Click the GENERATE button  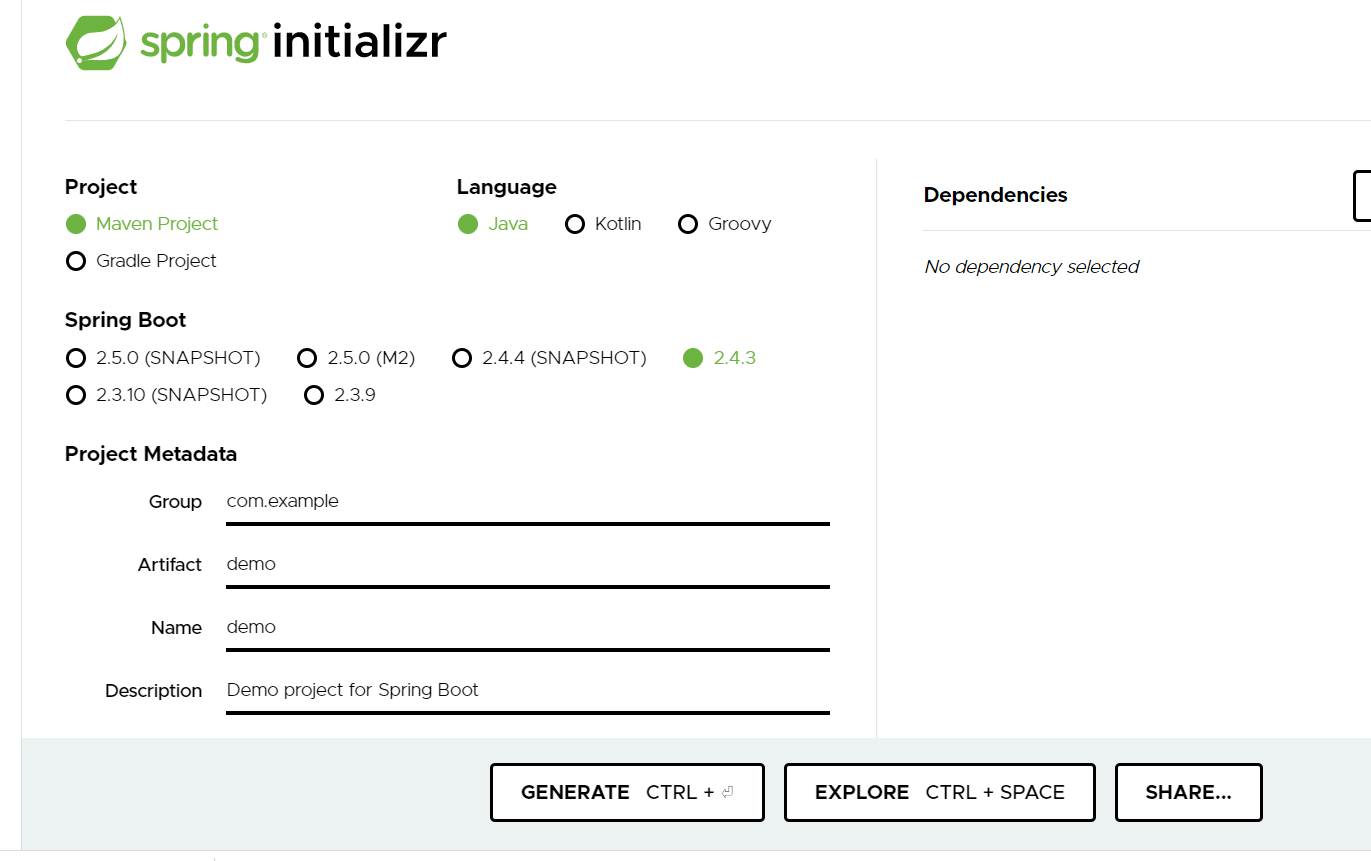click(627, 792)
